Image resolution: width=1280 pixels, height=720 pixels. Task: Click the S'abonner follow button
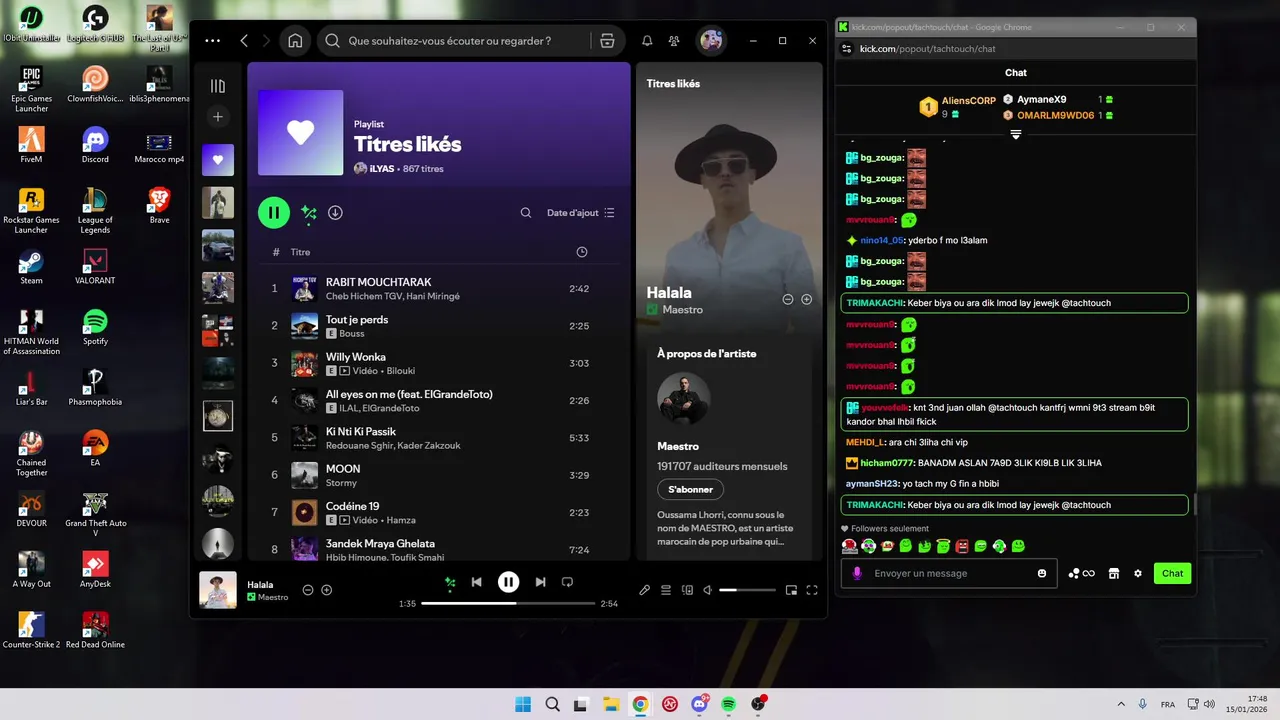[690, 490]
